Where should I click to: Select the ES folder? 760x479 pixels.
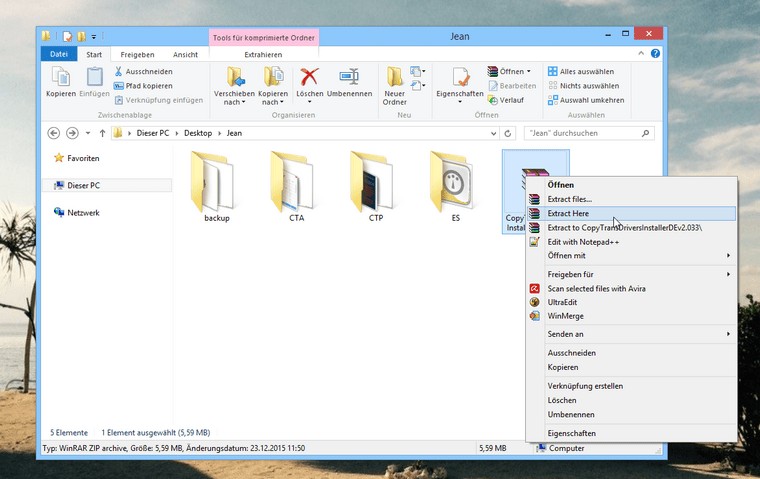(455, 187)
